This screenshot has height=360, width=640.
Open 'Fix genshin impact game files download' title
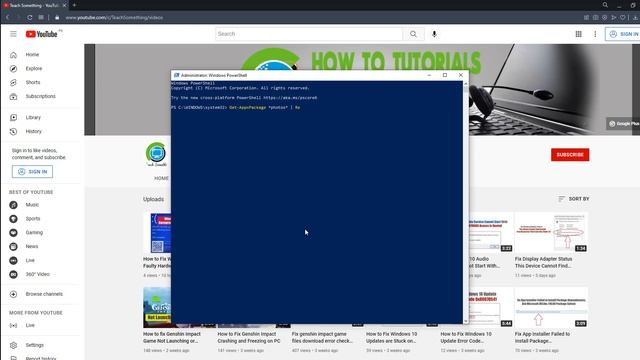point(322,338)
